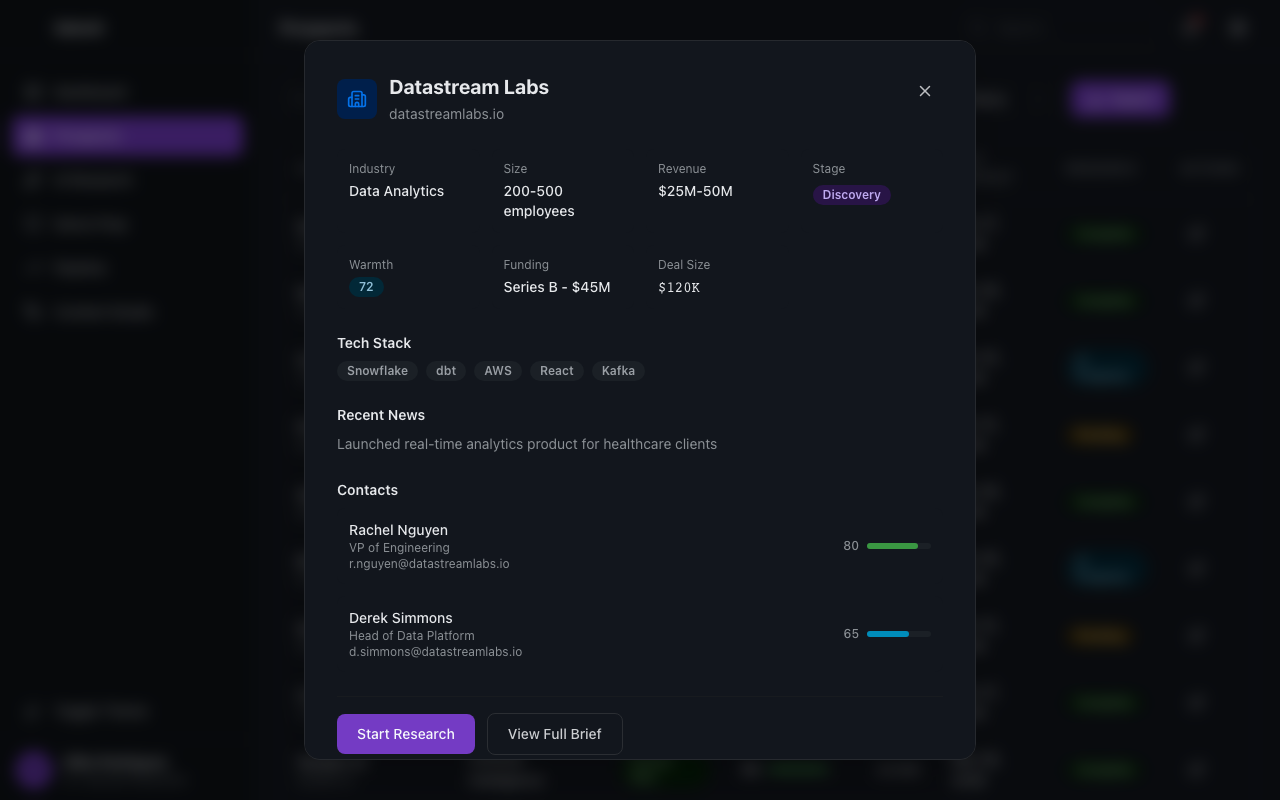1280x800 pixels.
Task: Open contact Derek Simmons
Action: 400,618
